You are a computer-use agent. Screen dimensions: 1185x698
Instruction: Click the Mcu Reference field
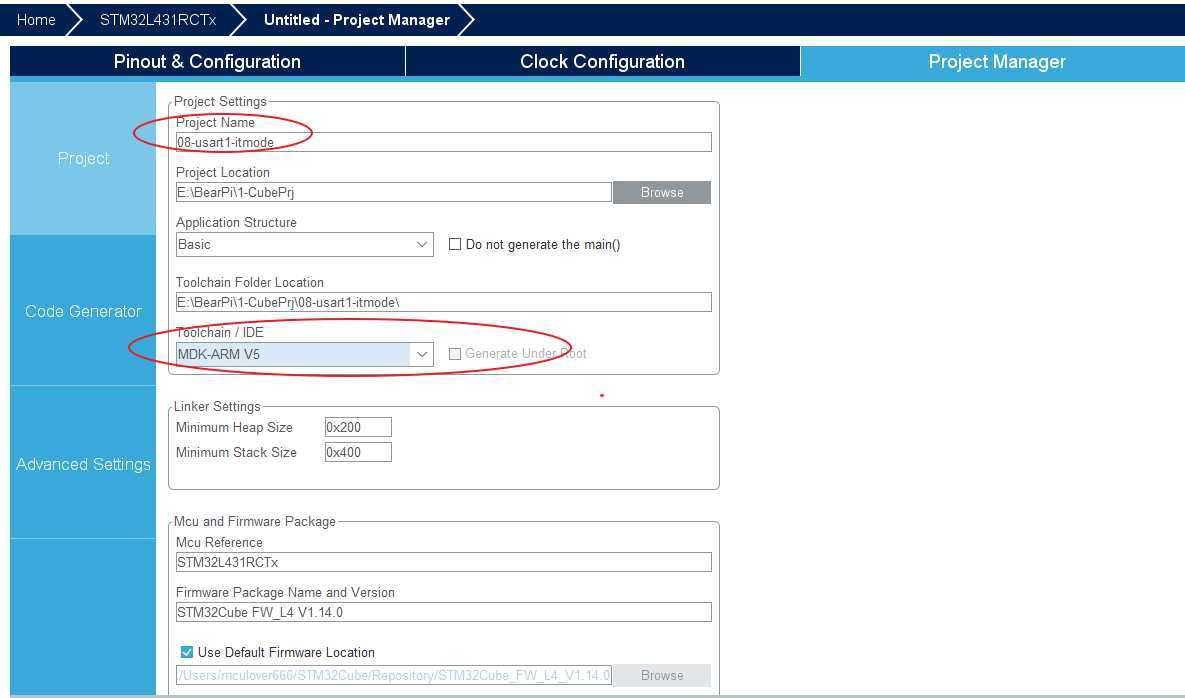tap(444, 562)
